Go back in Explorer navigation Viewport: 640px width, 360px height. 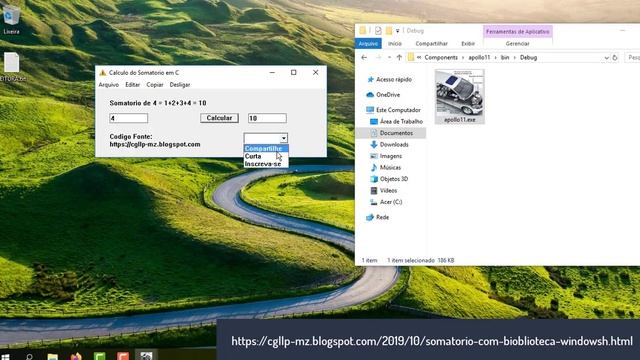pos(364,58)
